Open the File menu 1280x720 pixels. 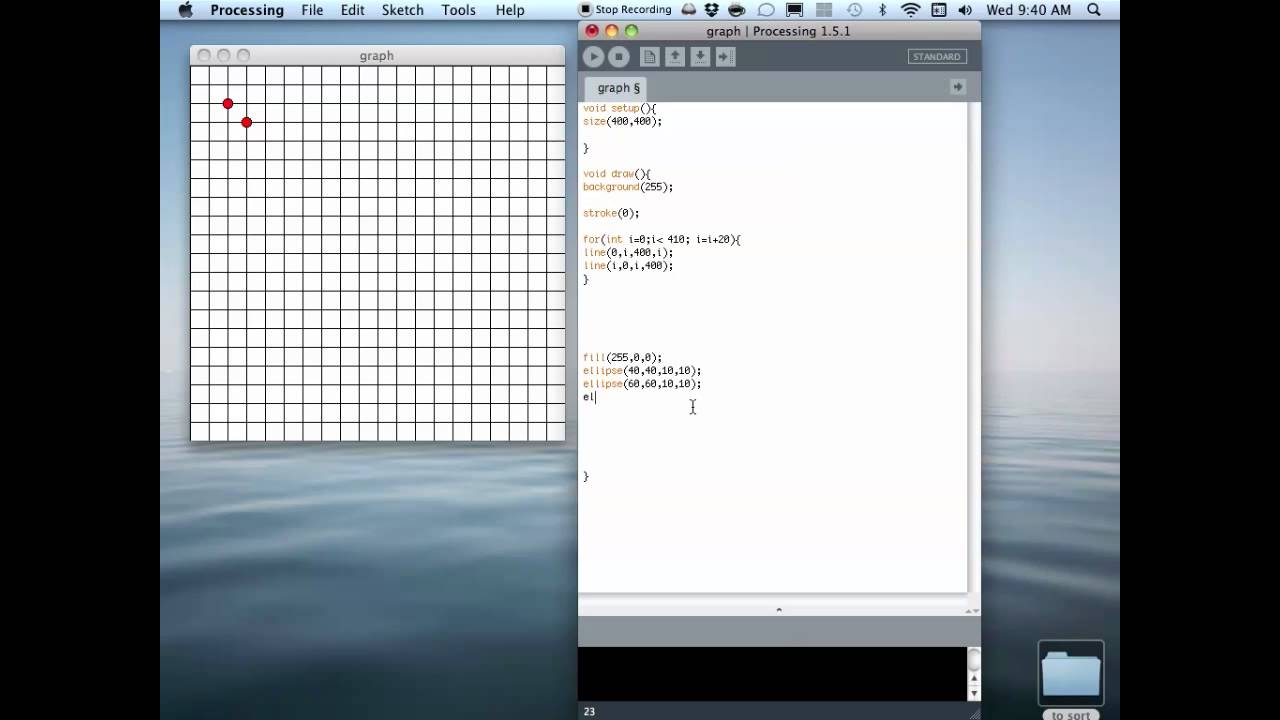click(x=312, y=10)
